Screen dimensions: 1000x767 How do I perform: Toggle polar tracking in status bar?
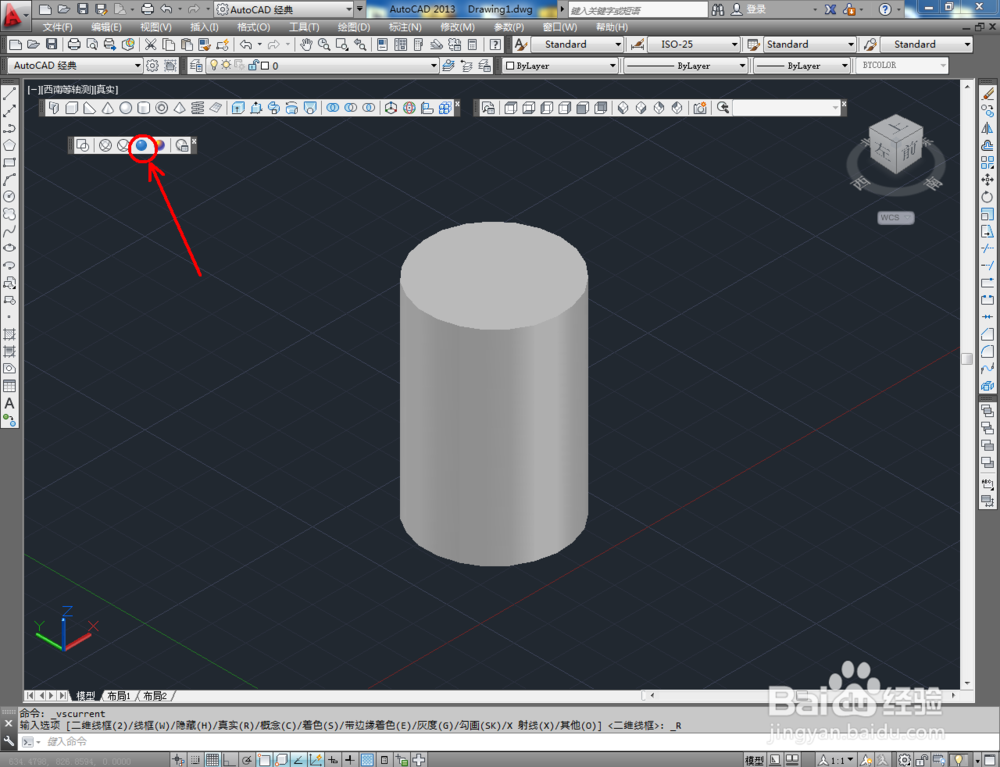[x=246, y=759]
